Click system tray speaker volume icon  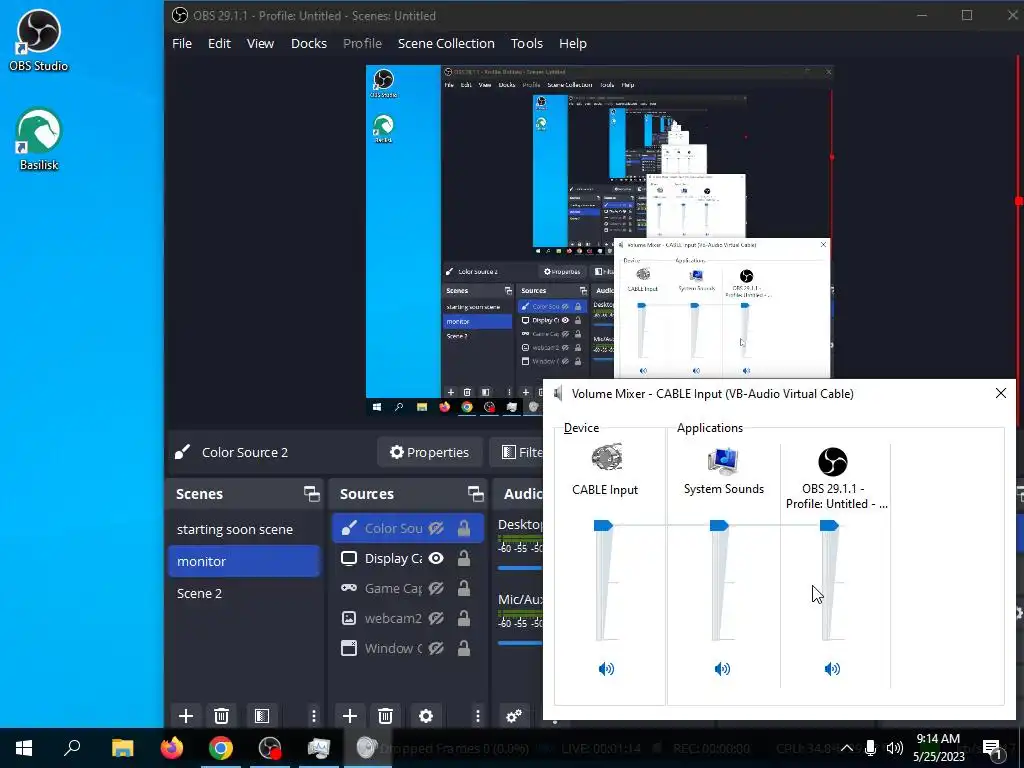(895, 748)
